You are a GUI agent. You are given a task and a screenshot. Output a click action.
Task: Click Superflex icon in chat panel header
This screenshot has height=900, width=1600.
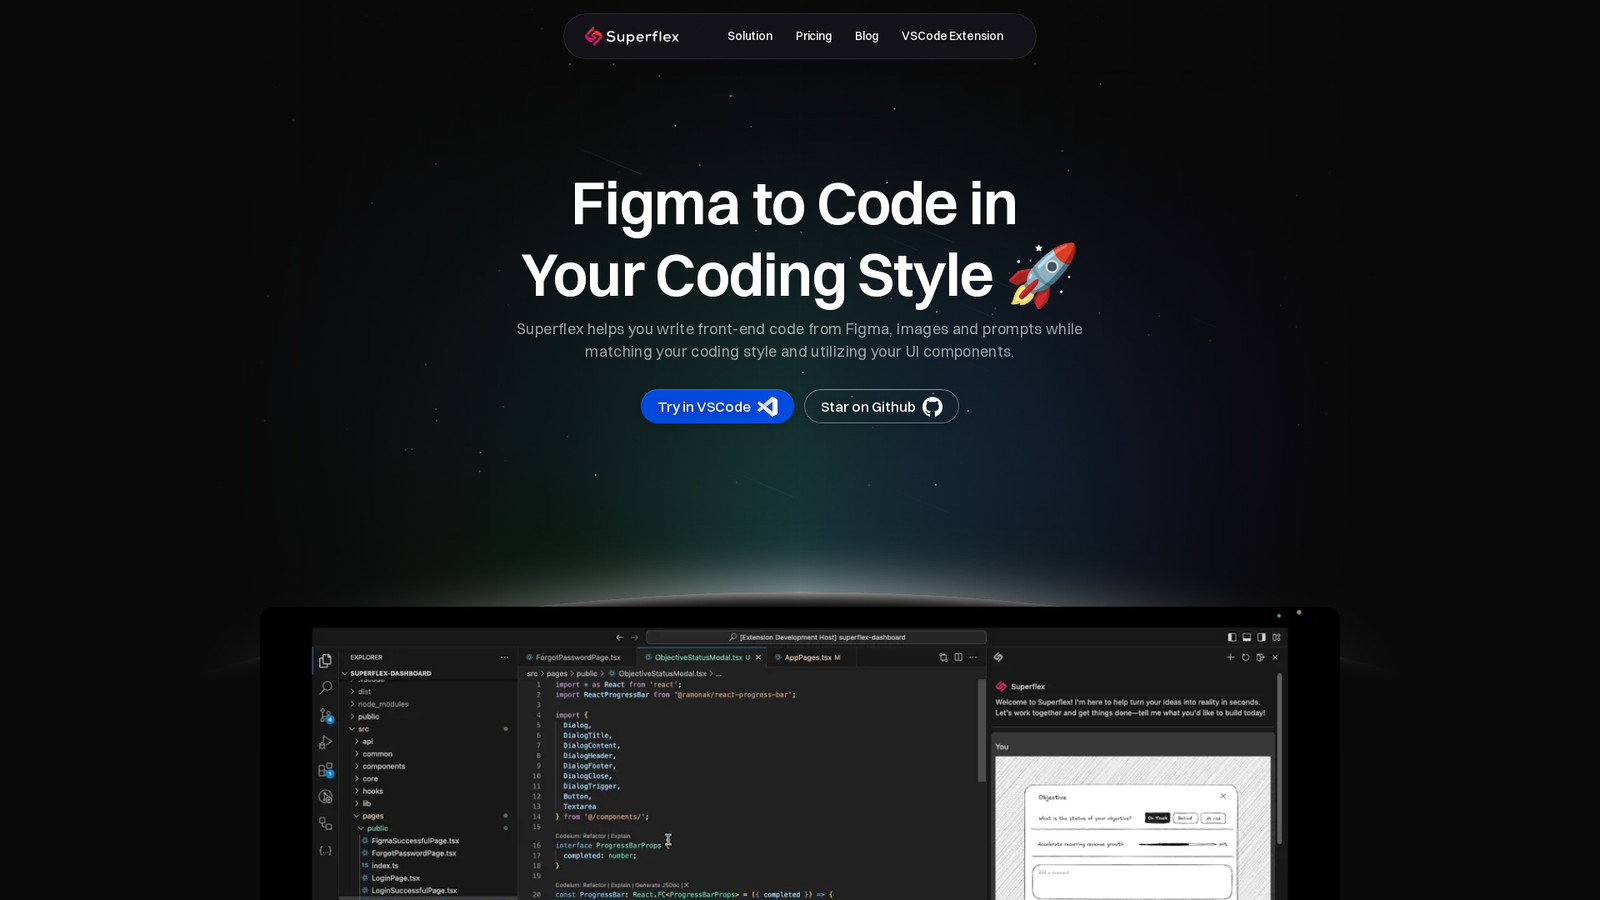click(998, 657)
